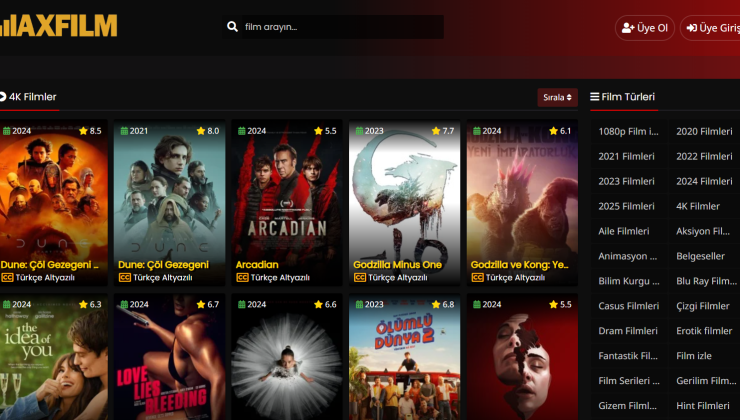Image resolution: width=740 pixels, height=420 pixels.
Task: Click the play icon beside 4K Filmler
Action: pos(2,97)
